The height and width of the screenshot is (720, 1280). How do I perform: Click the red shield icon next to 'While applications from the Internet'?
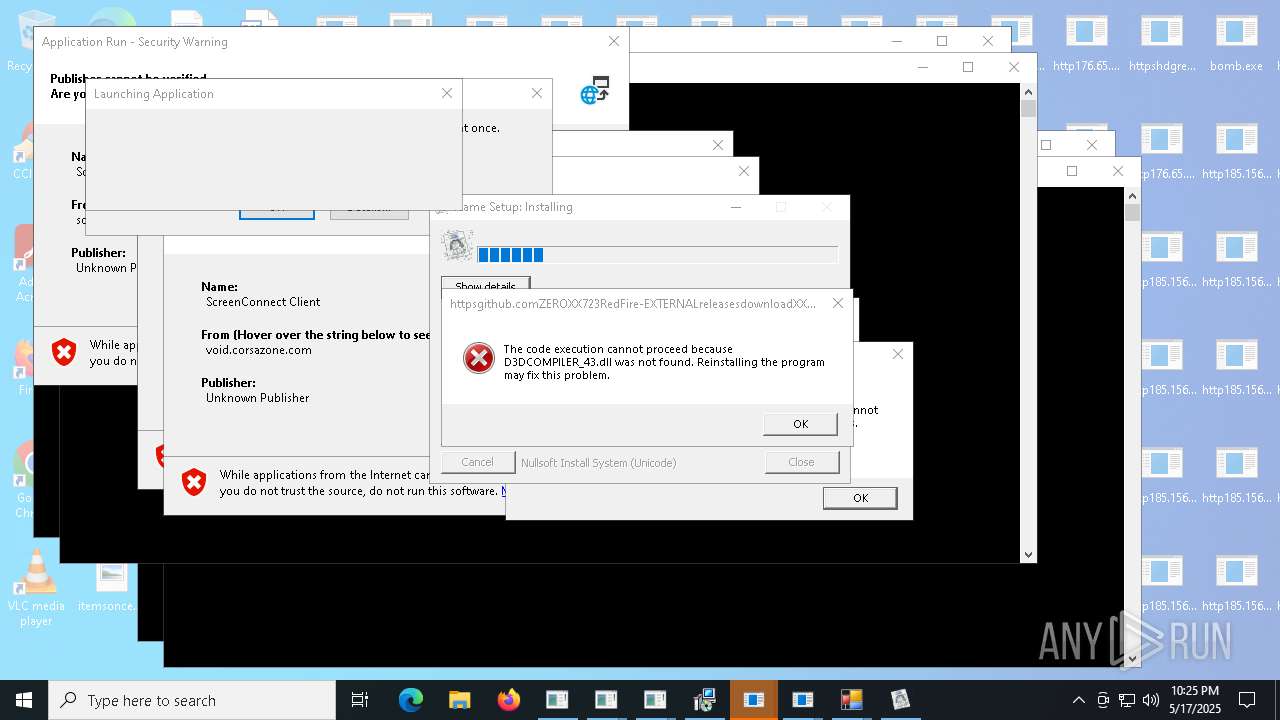pyautogui.click(x=194, y=483)
